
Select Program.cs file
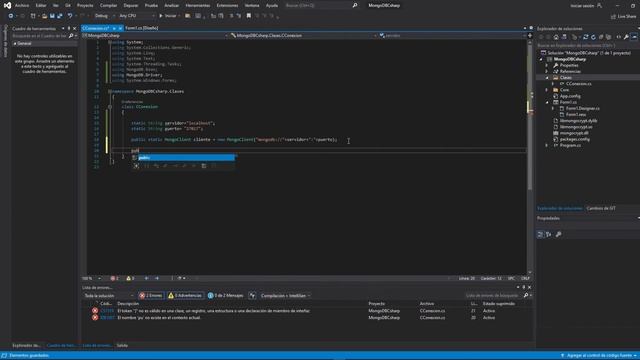pos(570,145)
